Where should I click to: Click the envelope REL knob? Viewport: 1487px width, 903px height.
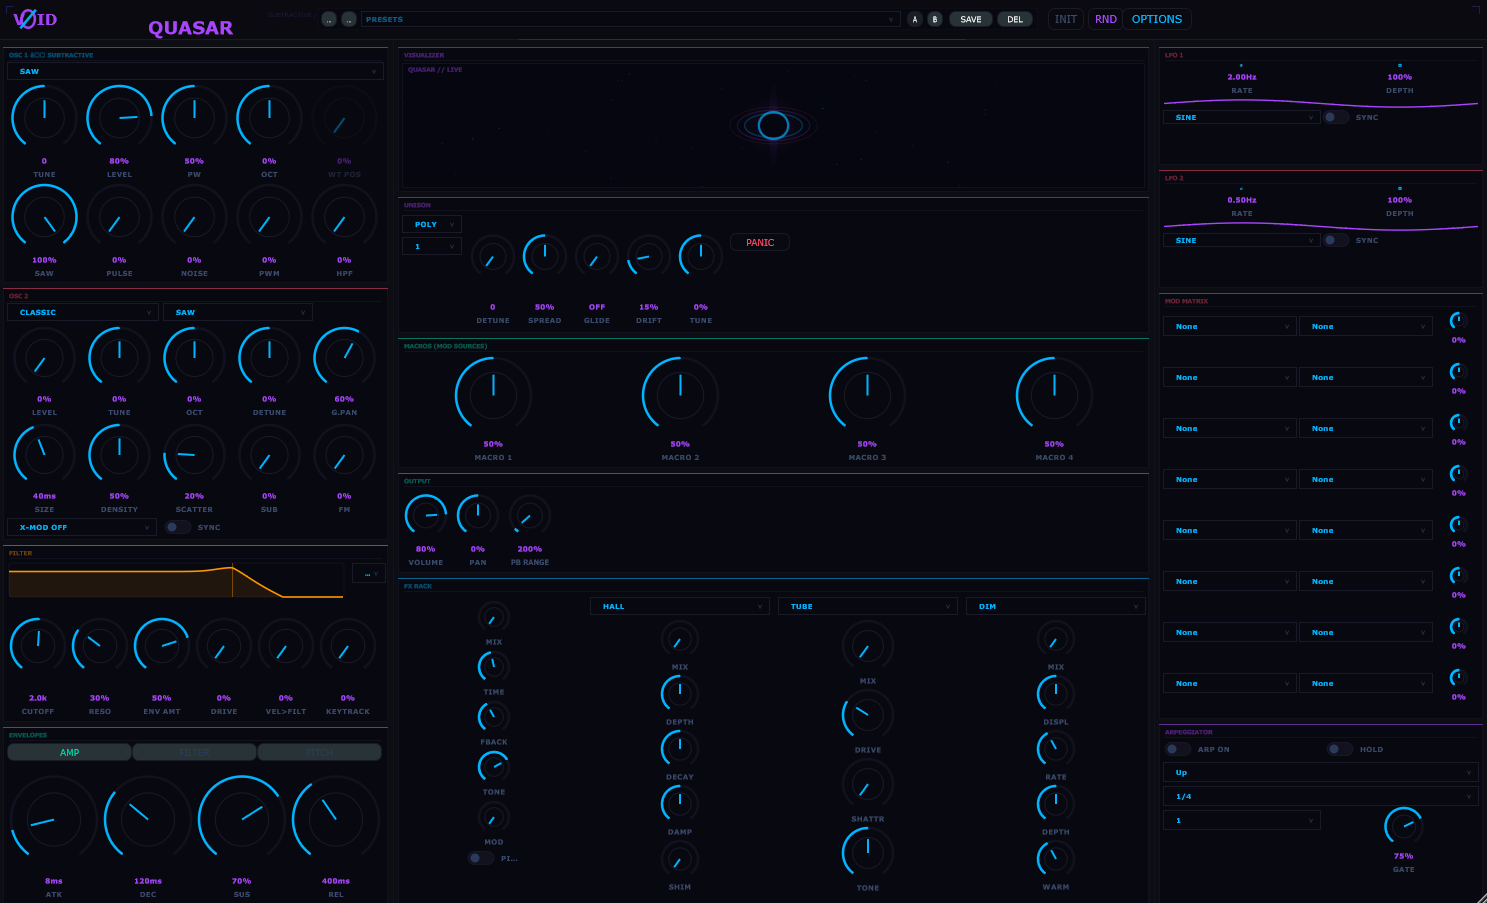coord(336,819)
